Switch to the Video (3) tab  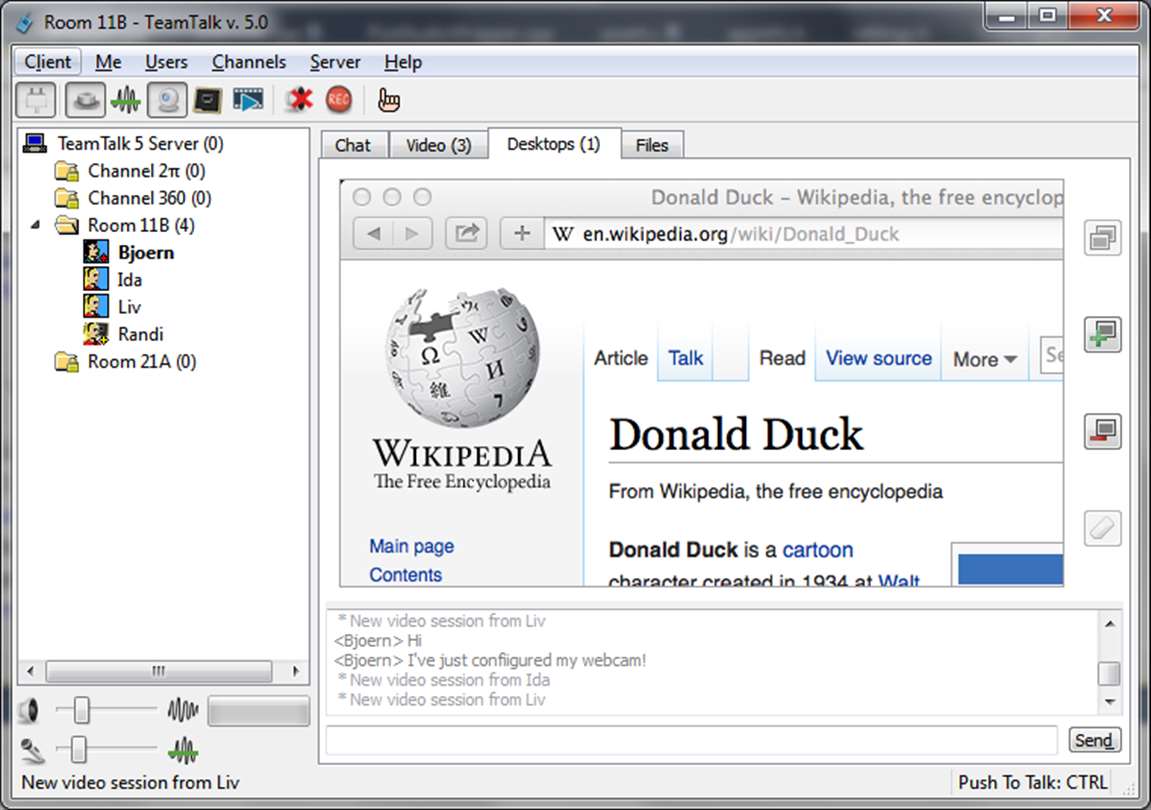(x=438, y=145)
